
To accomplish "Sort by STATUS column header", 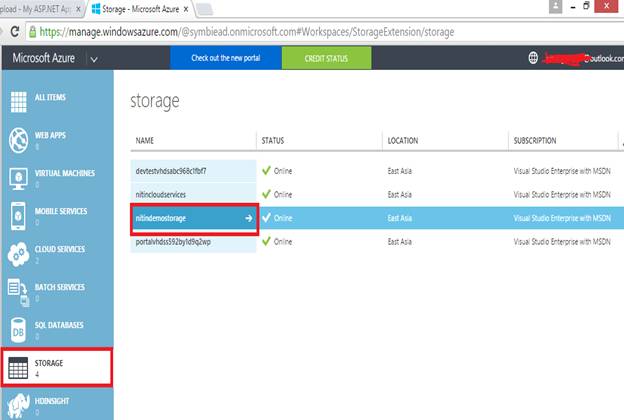I will [x=273, y=141].
